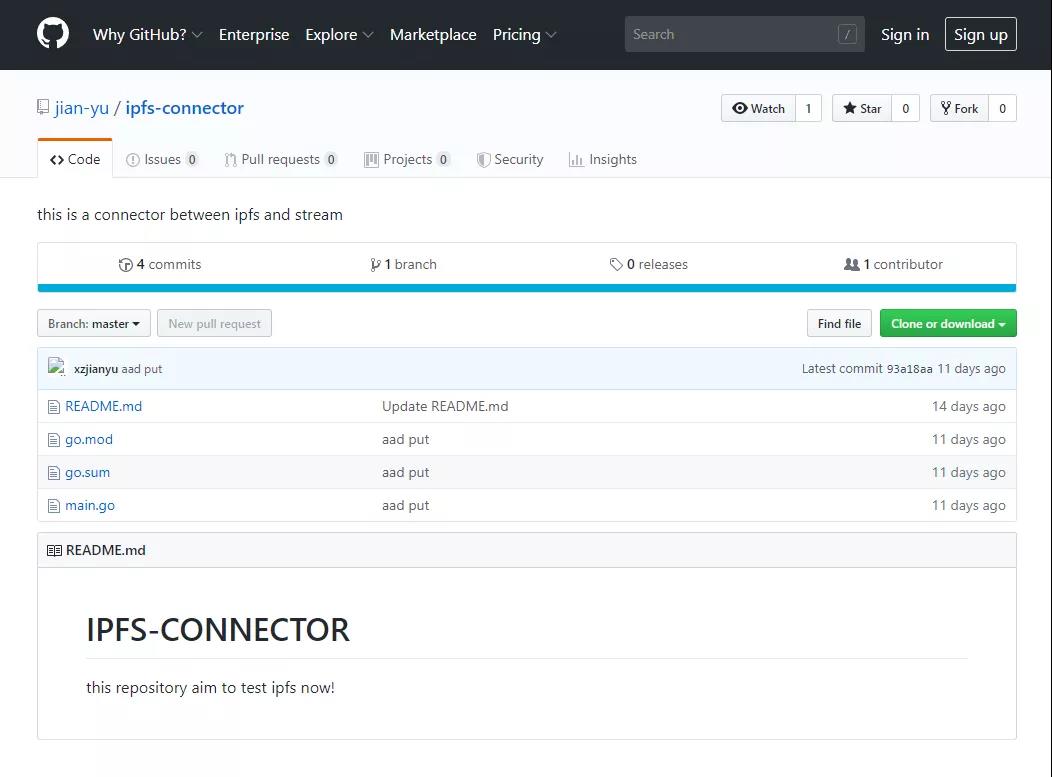Open the aad put message in go.mod row
This screenshot has height=777, width=1052.
pos(405,439)
